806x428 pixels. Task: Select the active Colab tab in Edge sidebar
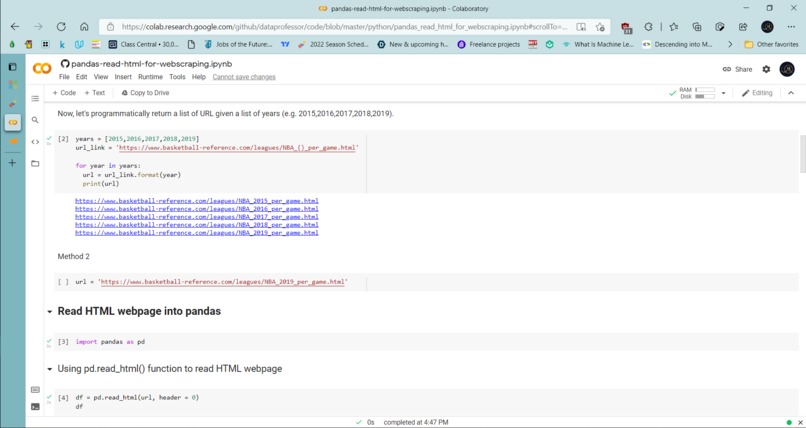click(x=13, y=122)
